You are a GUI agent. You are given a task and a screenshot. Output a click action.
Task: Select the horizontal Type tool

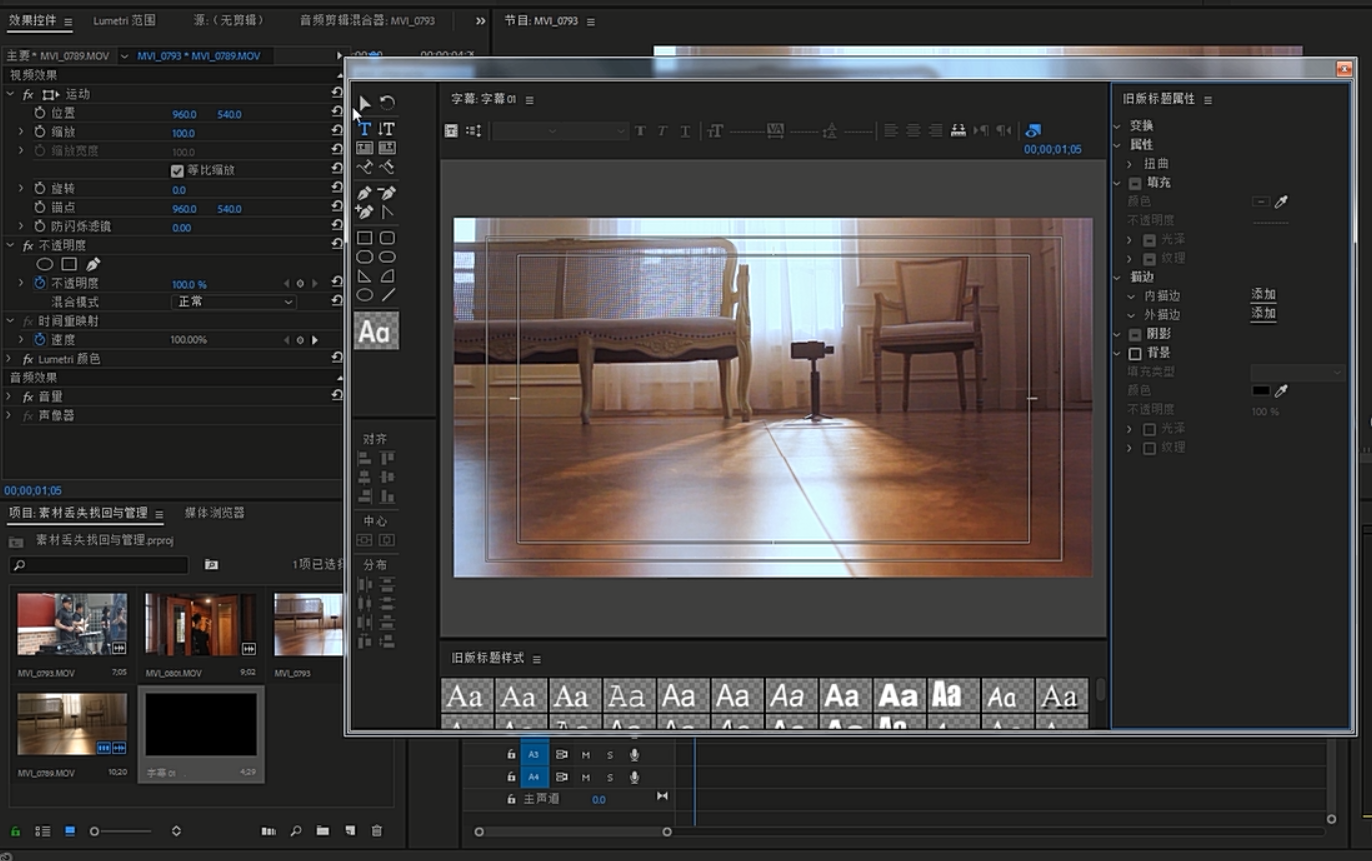point(364,128)
